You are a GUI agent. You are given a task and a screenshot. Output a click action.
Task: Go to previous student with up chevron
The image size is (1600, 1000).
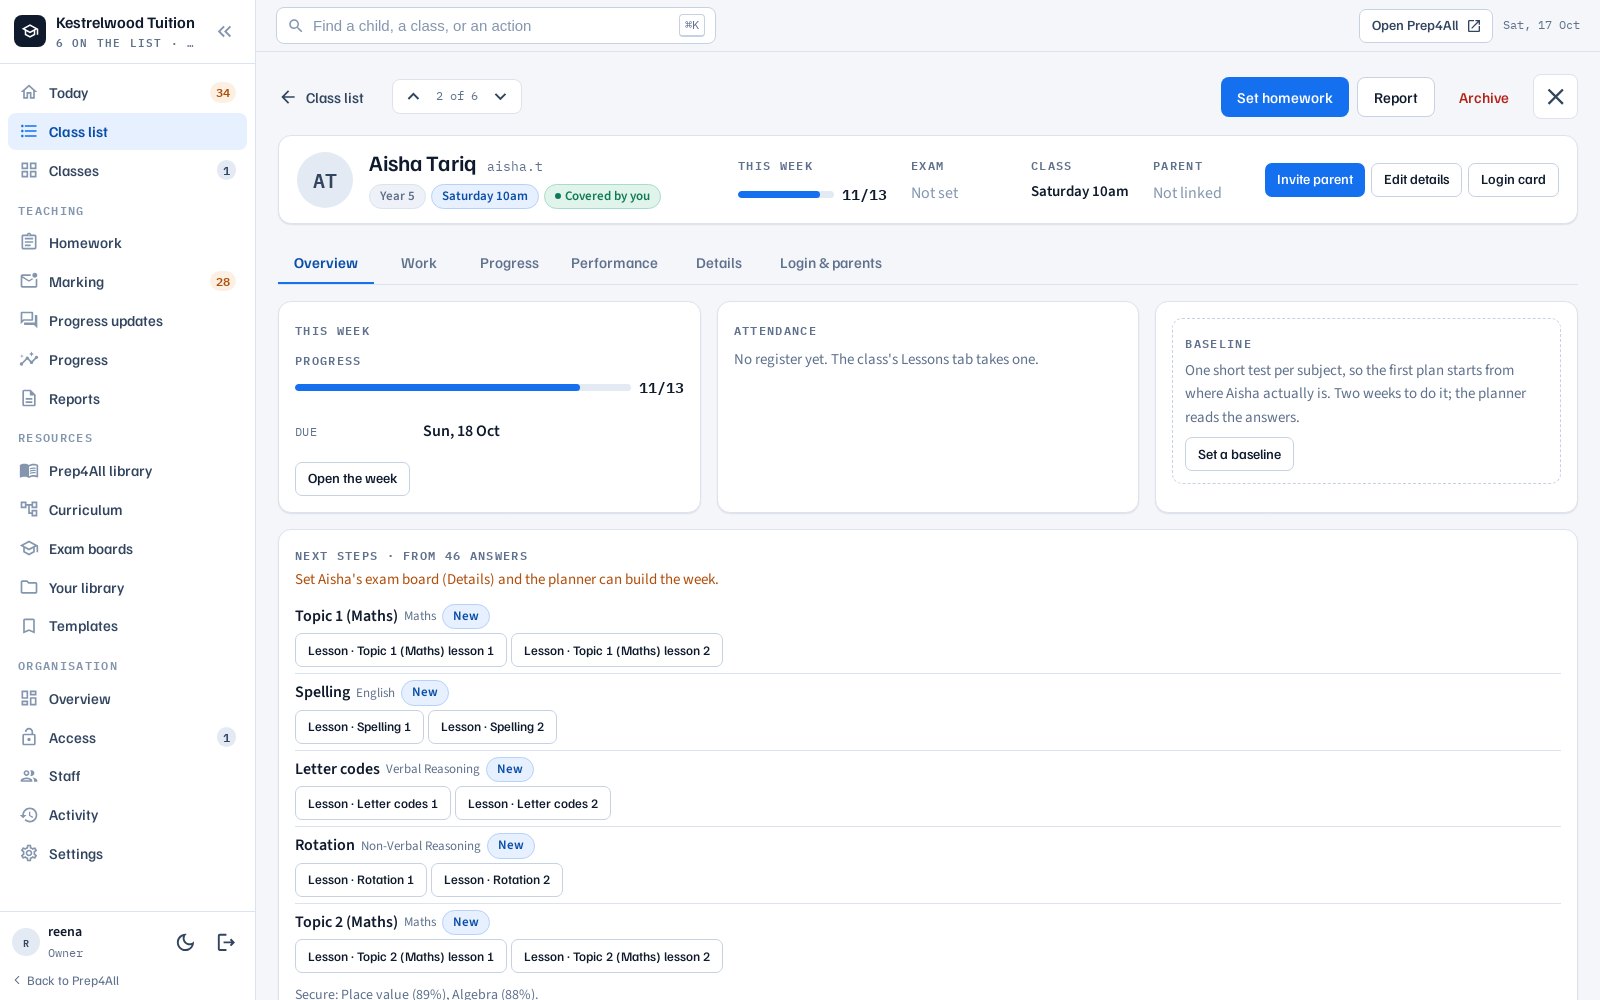413,97
